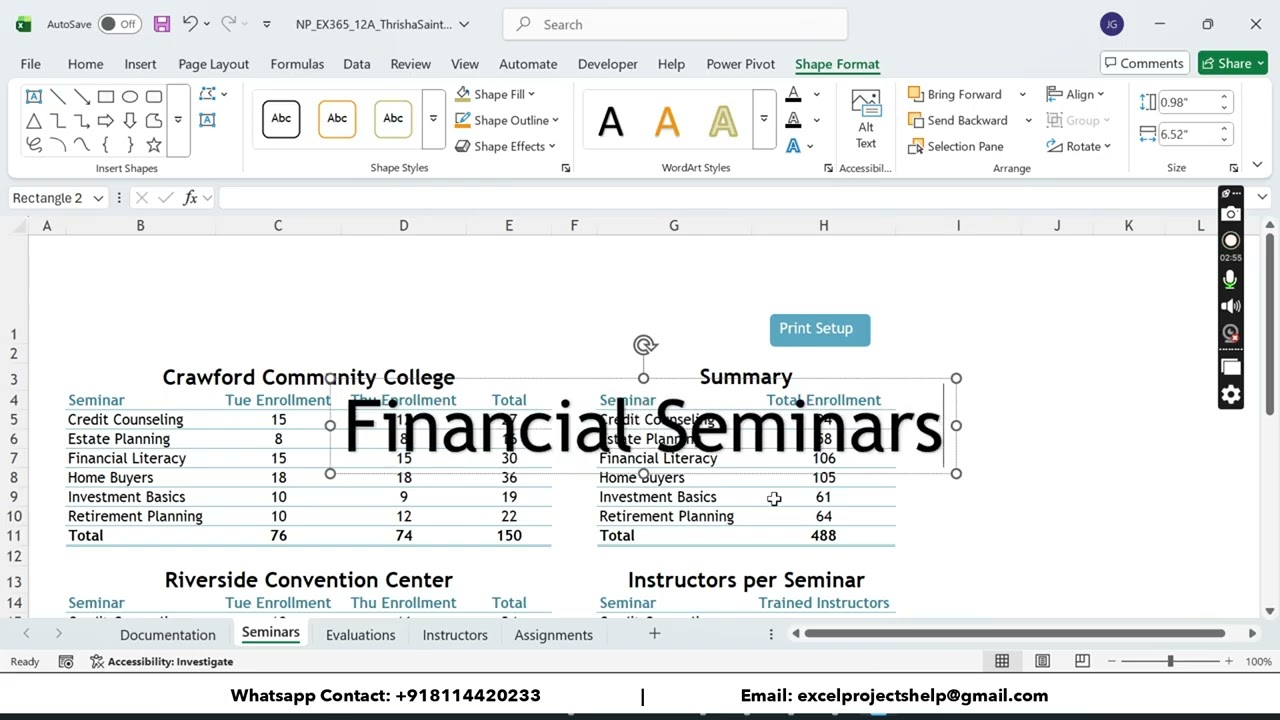Open the Bring Forward dropdown arrow
The image size is (1280, 720).
1022,94
